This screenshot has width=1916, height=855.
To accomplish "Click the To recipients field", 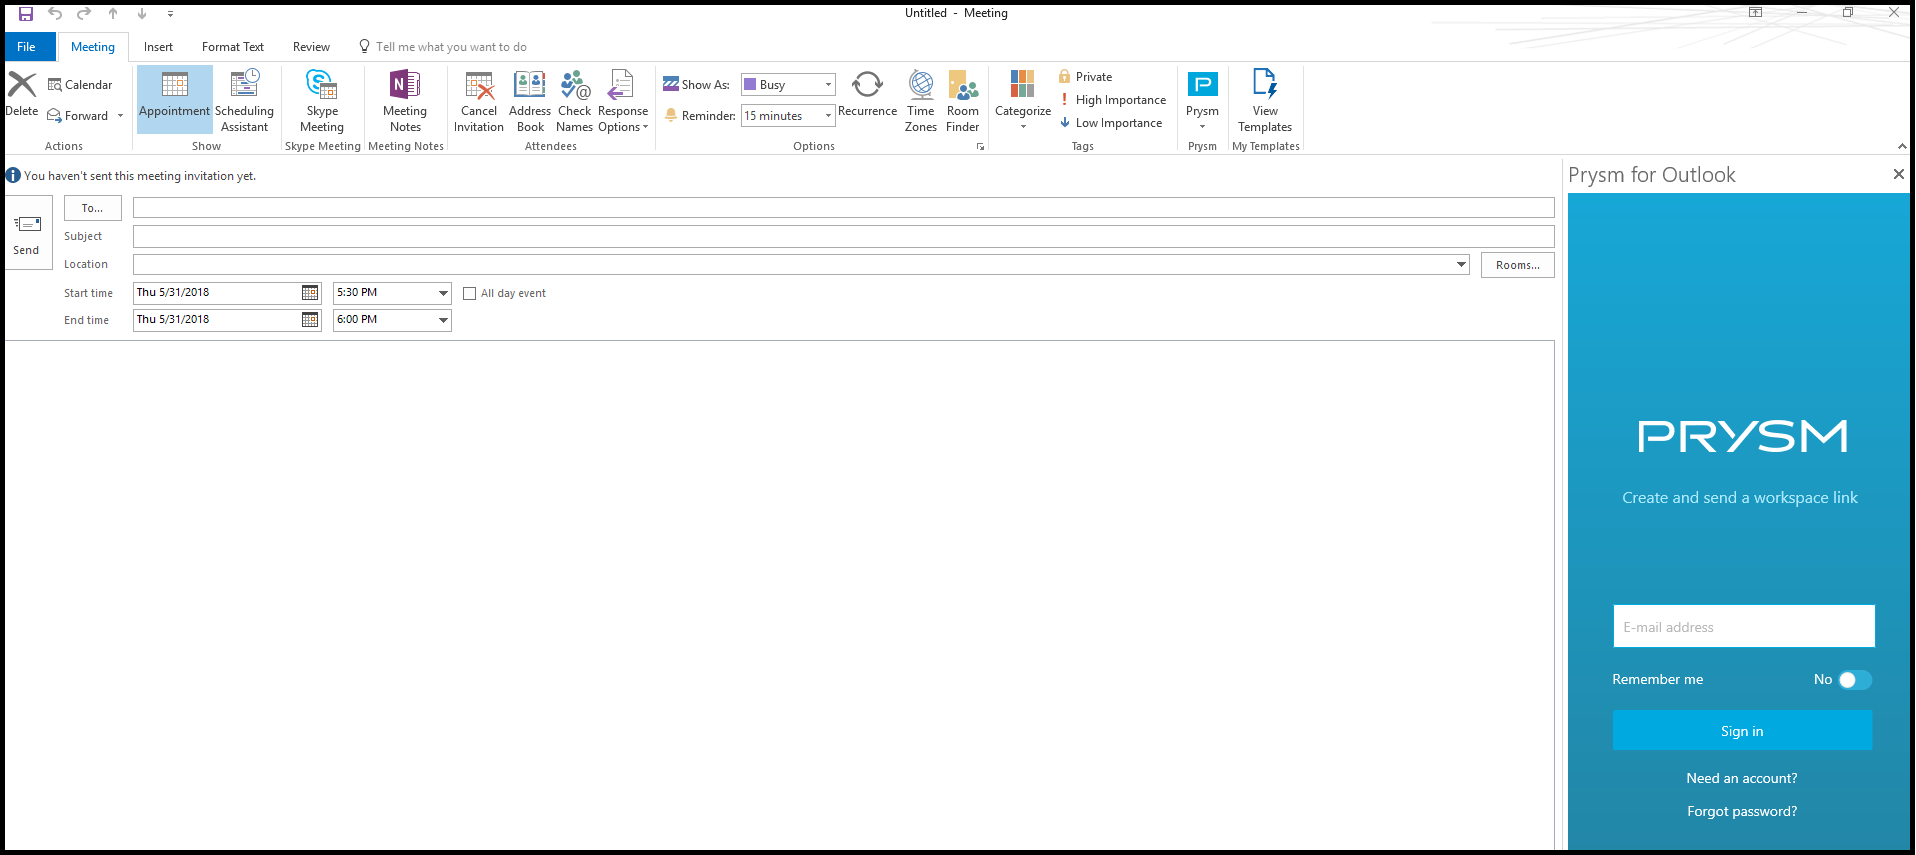I will point(843,208).
